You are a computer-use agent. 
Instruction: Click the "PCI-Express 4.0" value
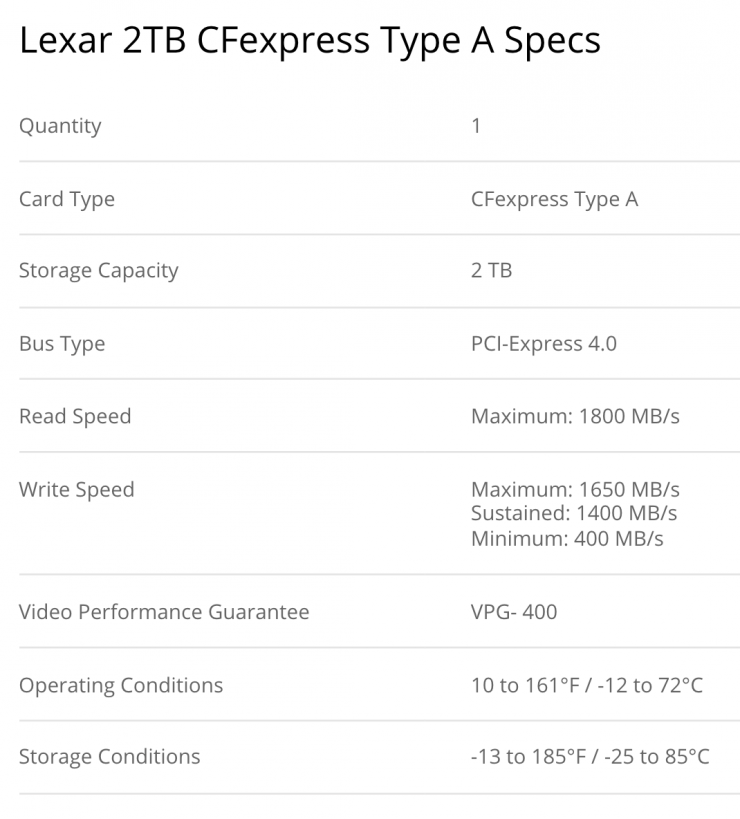[543, 344]
